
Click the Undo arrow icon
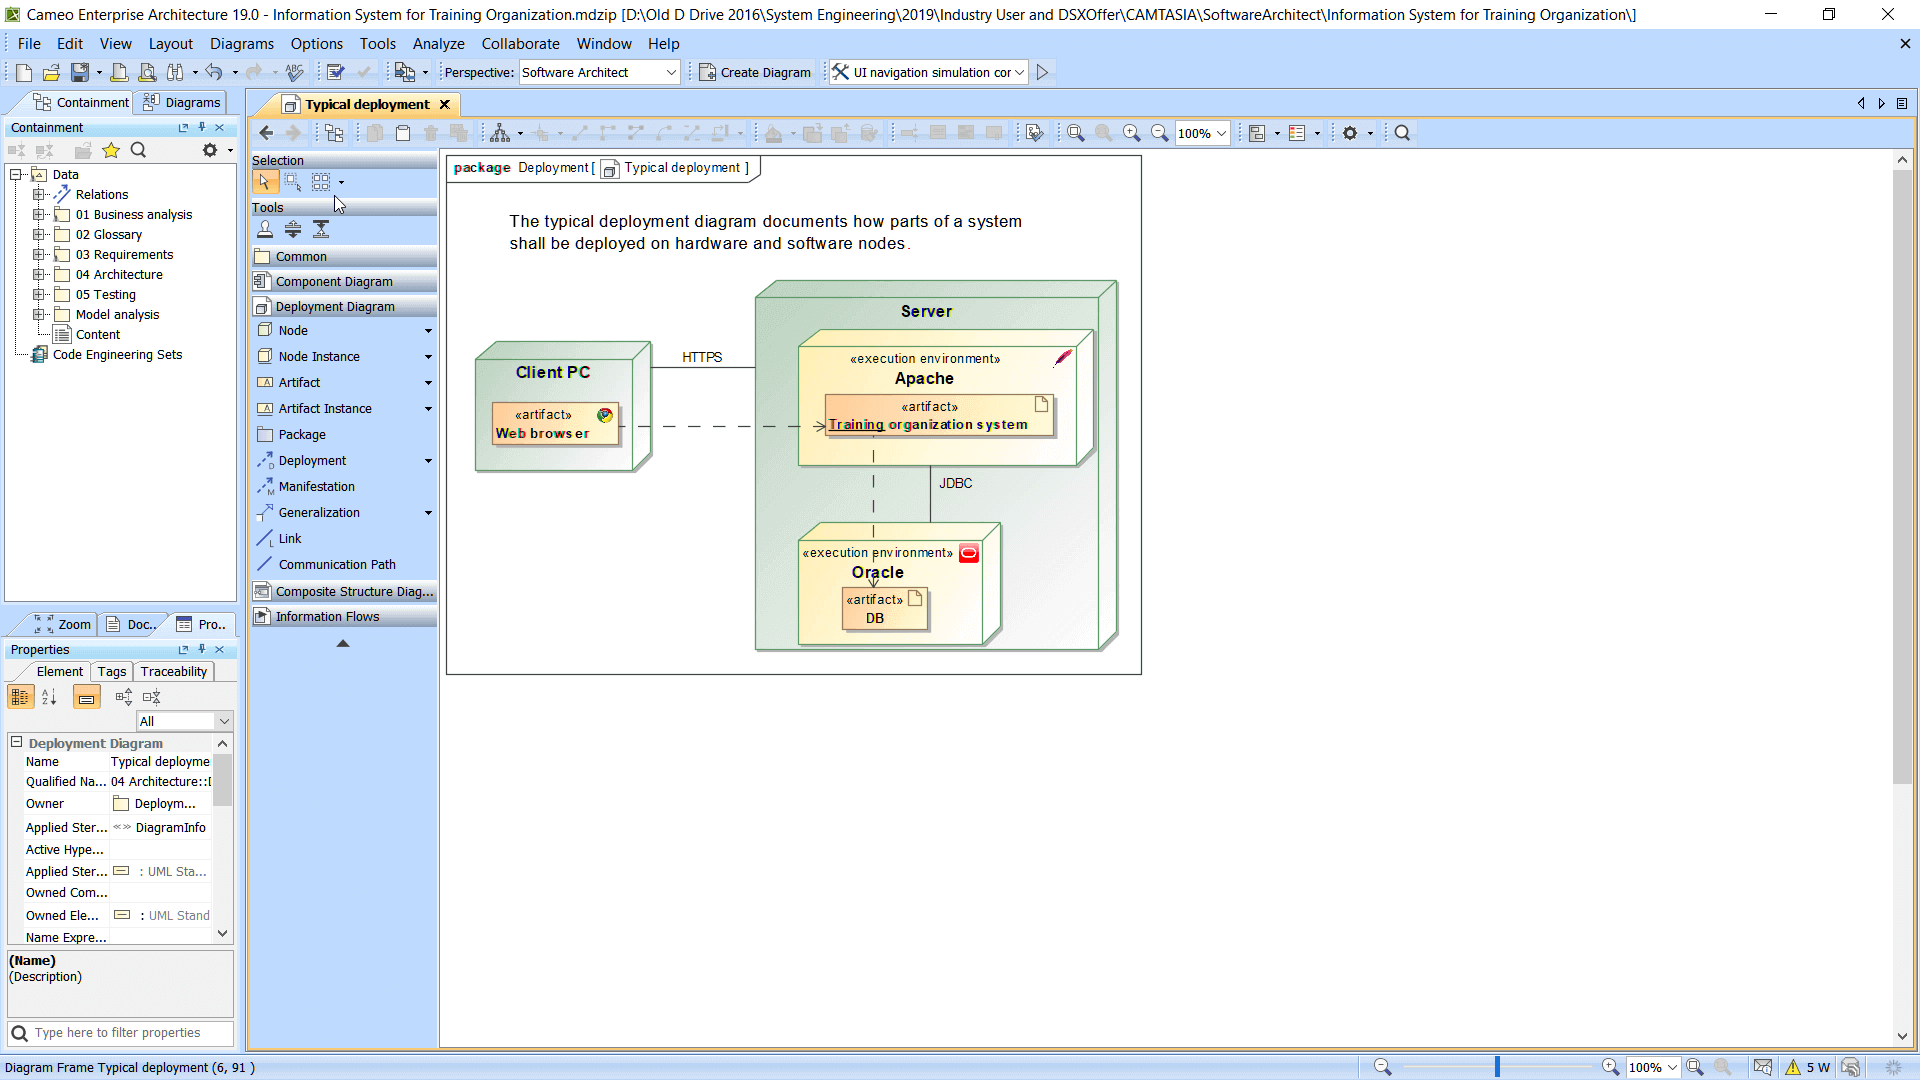[x=213, y=72]
